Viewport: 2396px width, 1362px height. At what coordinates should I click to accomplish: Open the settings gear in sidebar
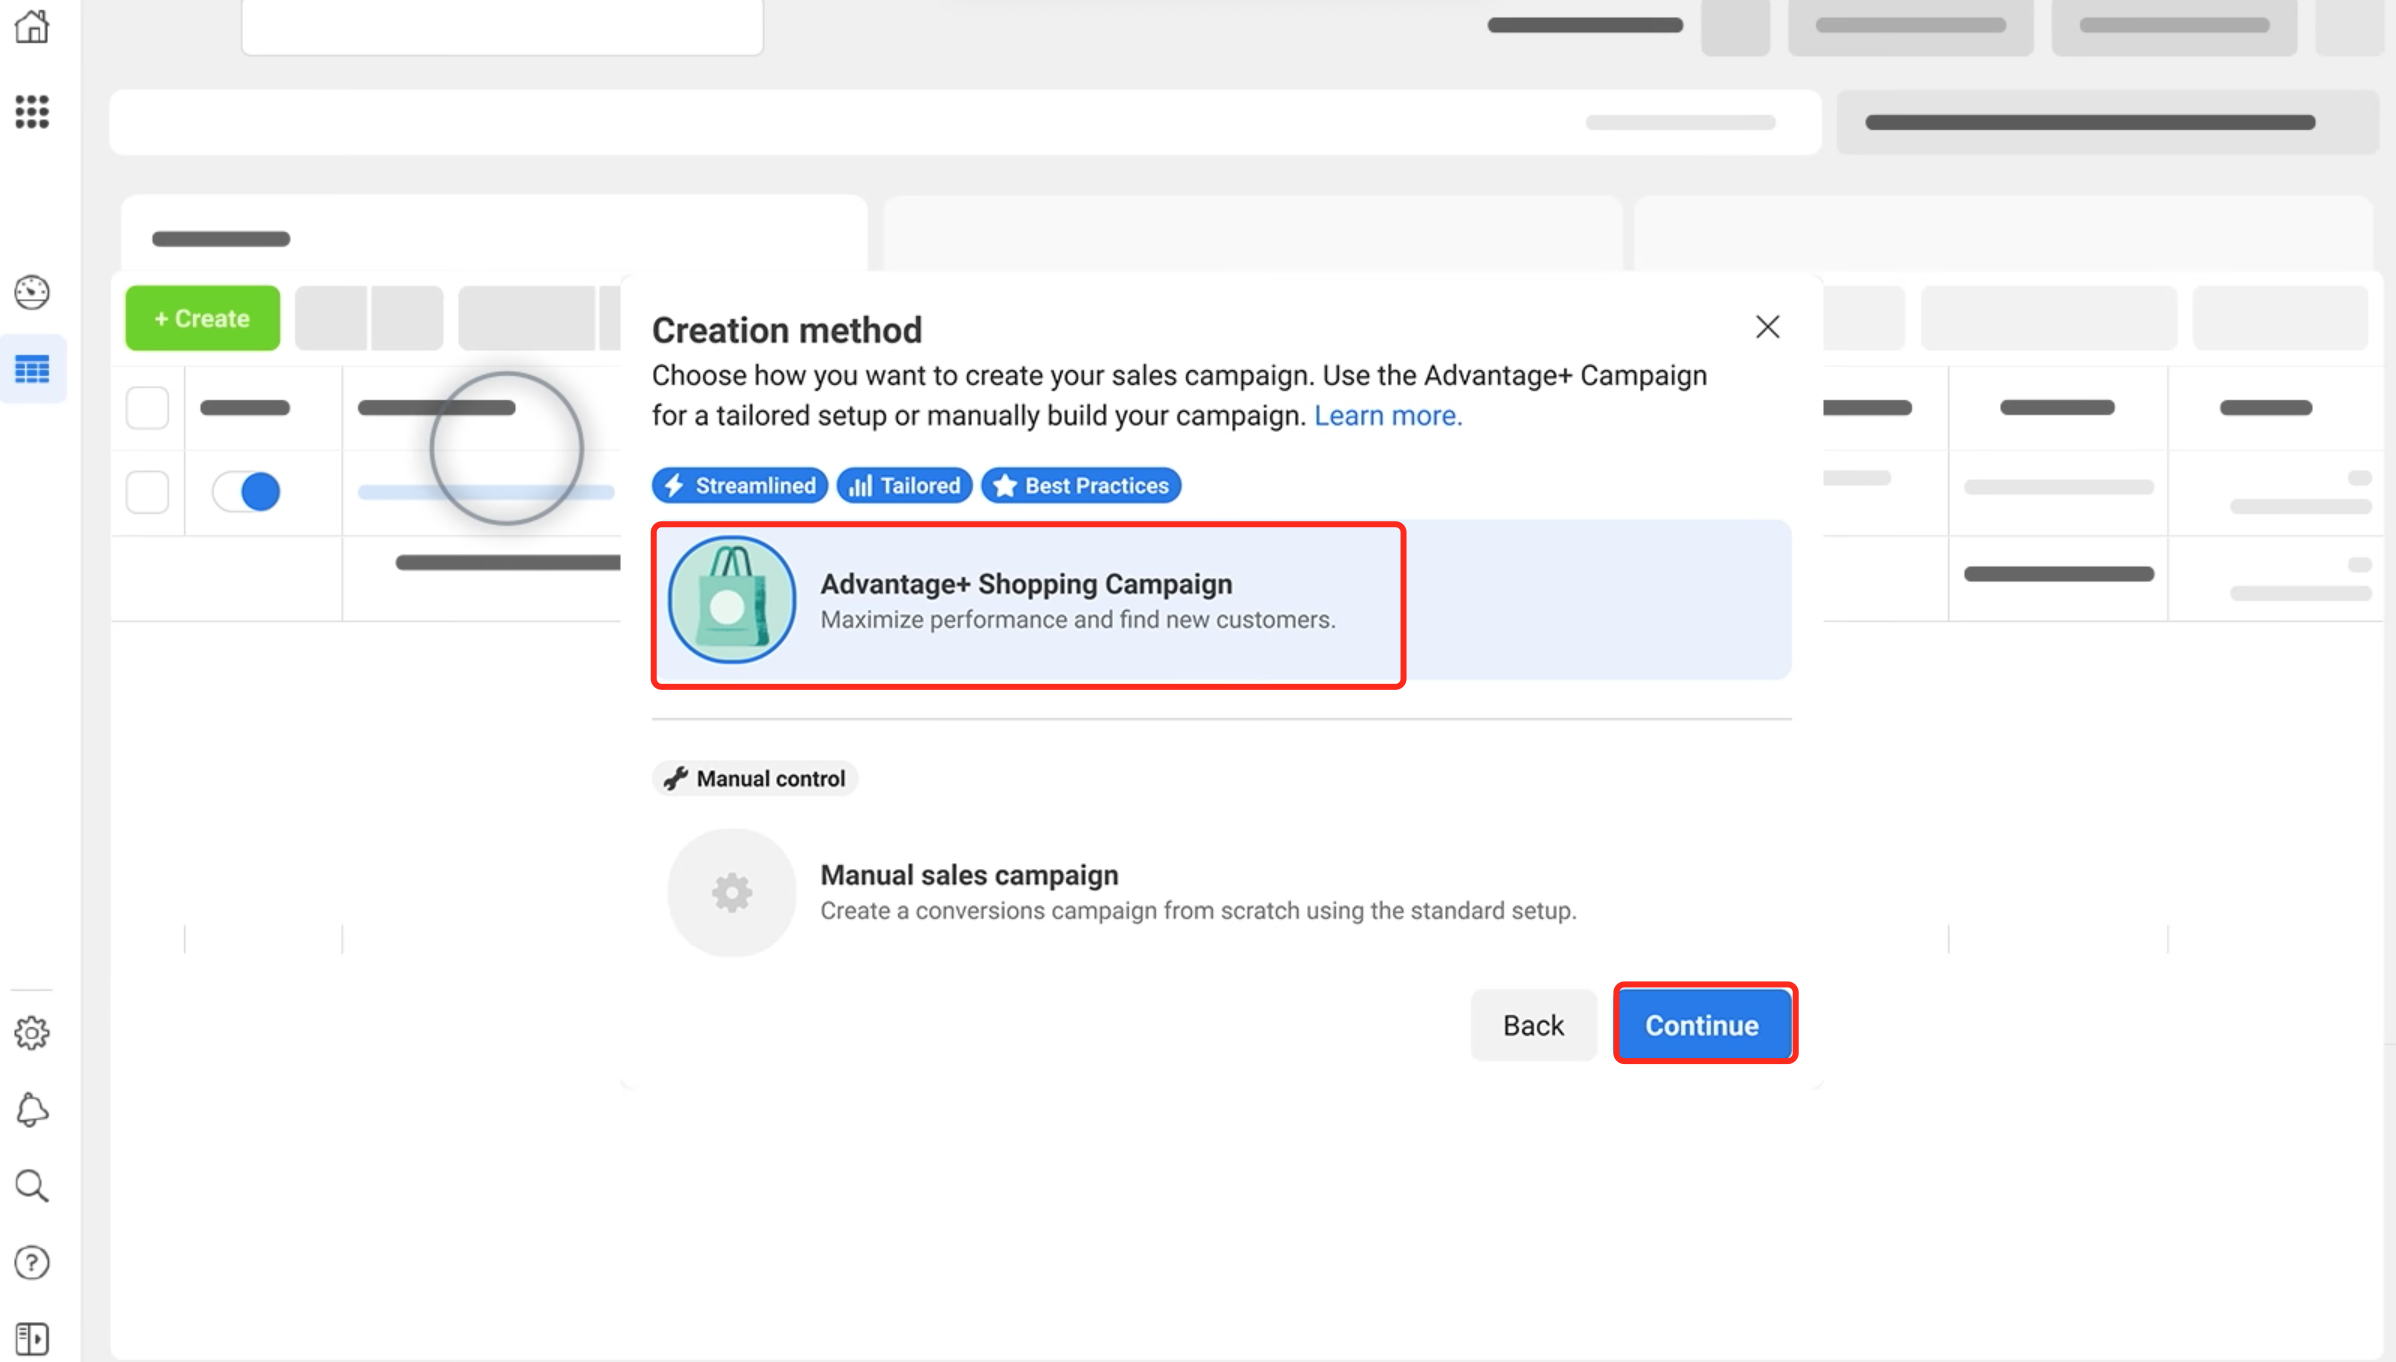tap(32, 1032)
